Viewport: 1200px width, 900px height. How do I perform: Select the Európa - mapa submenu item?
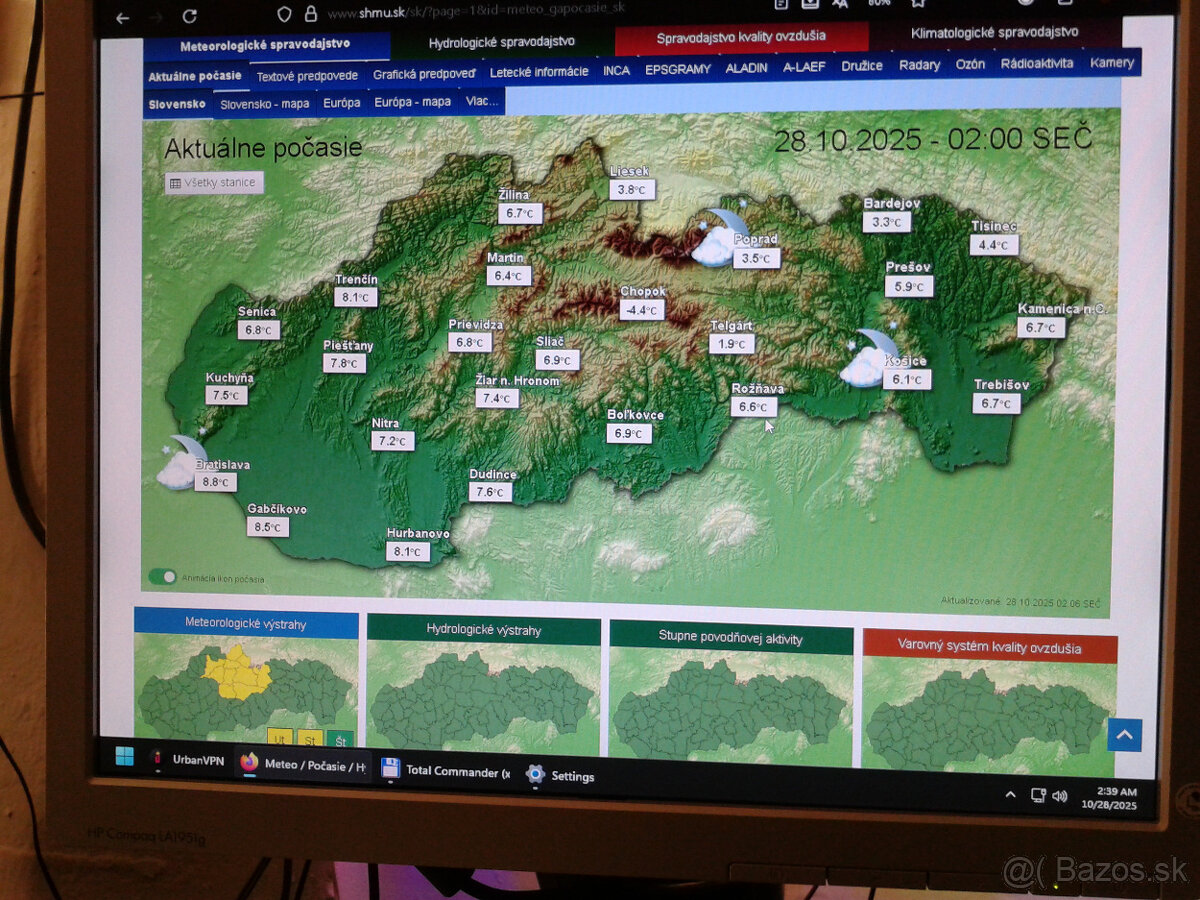tap(412, 102)
